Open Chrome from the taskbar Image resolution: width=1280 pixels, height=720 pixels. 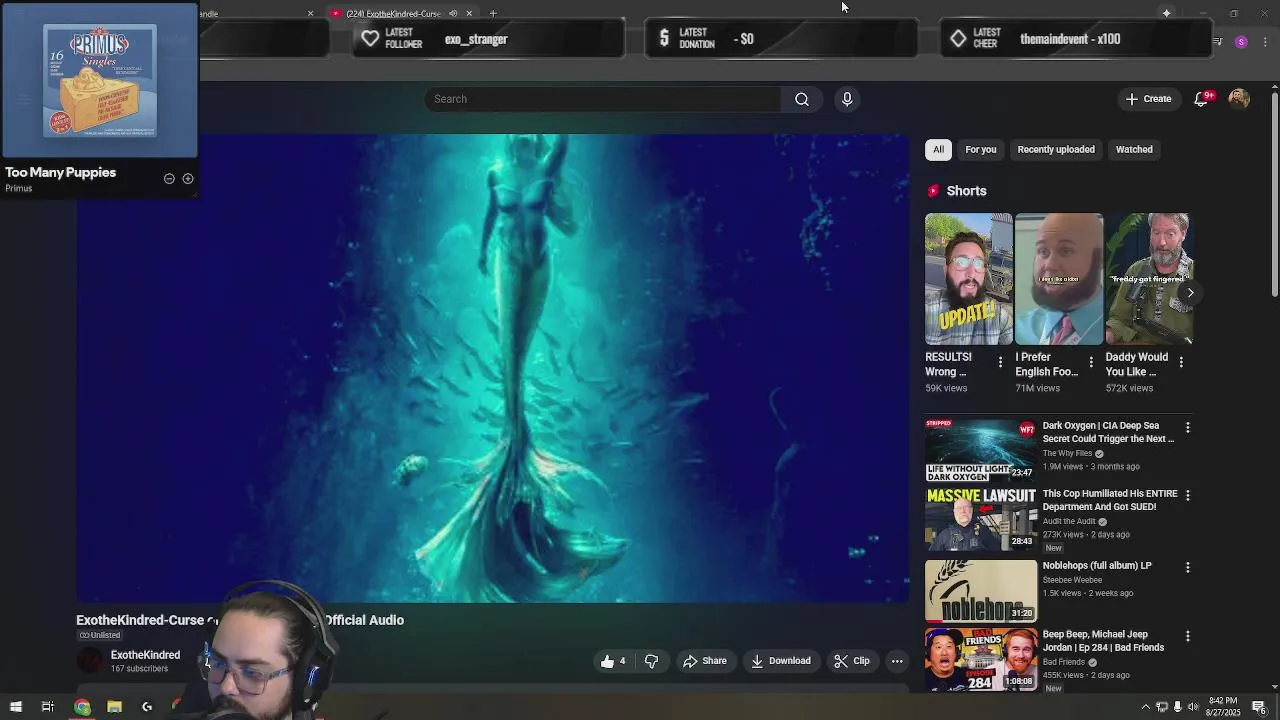82,707
